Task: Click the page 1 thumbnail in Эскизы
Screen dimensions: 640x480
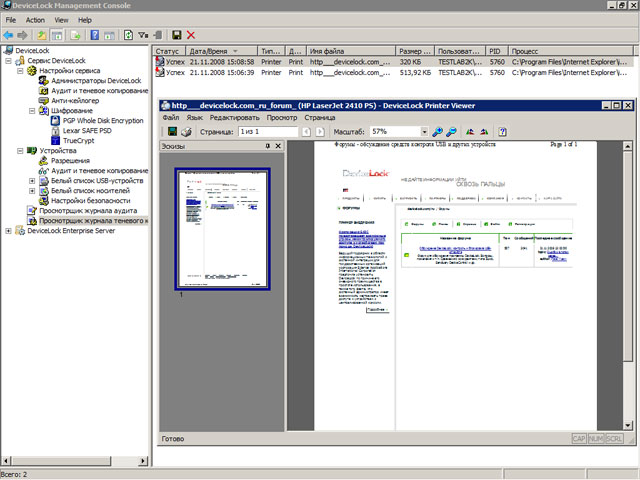Action: pos(222,226)
